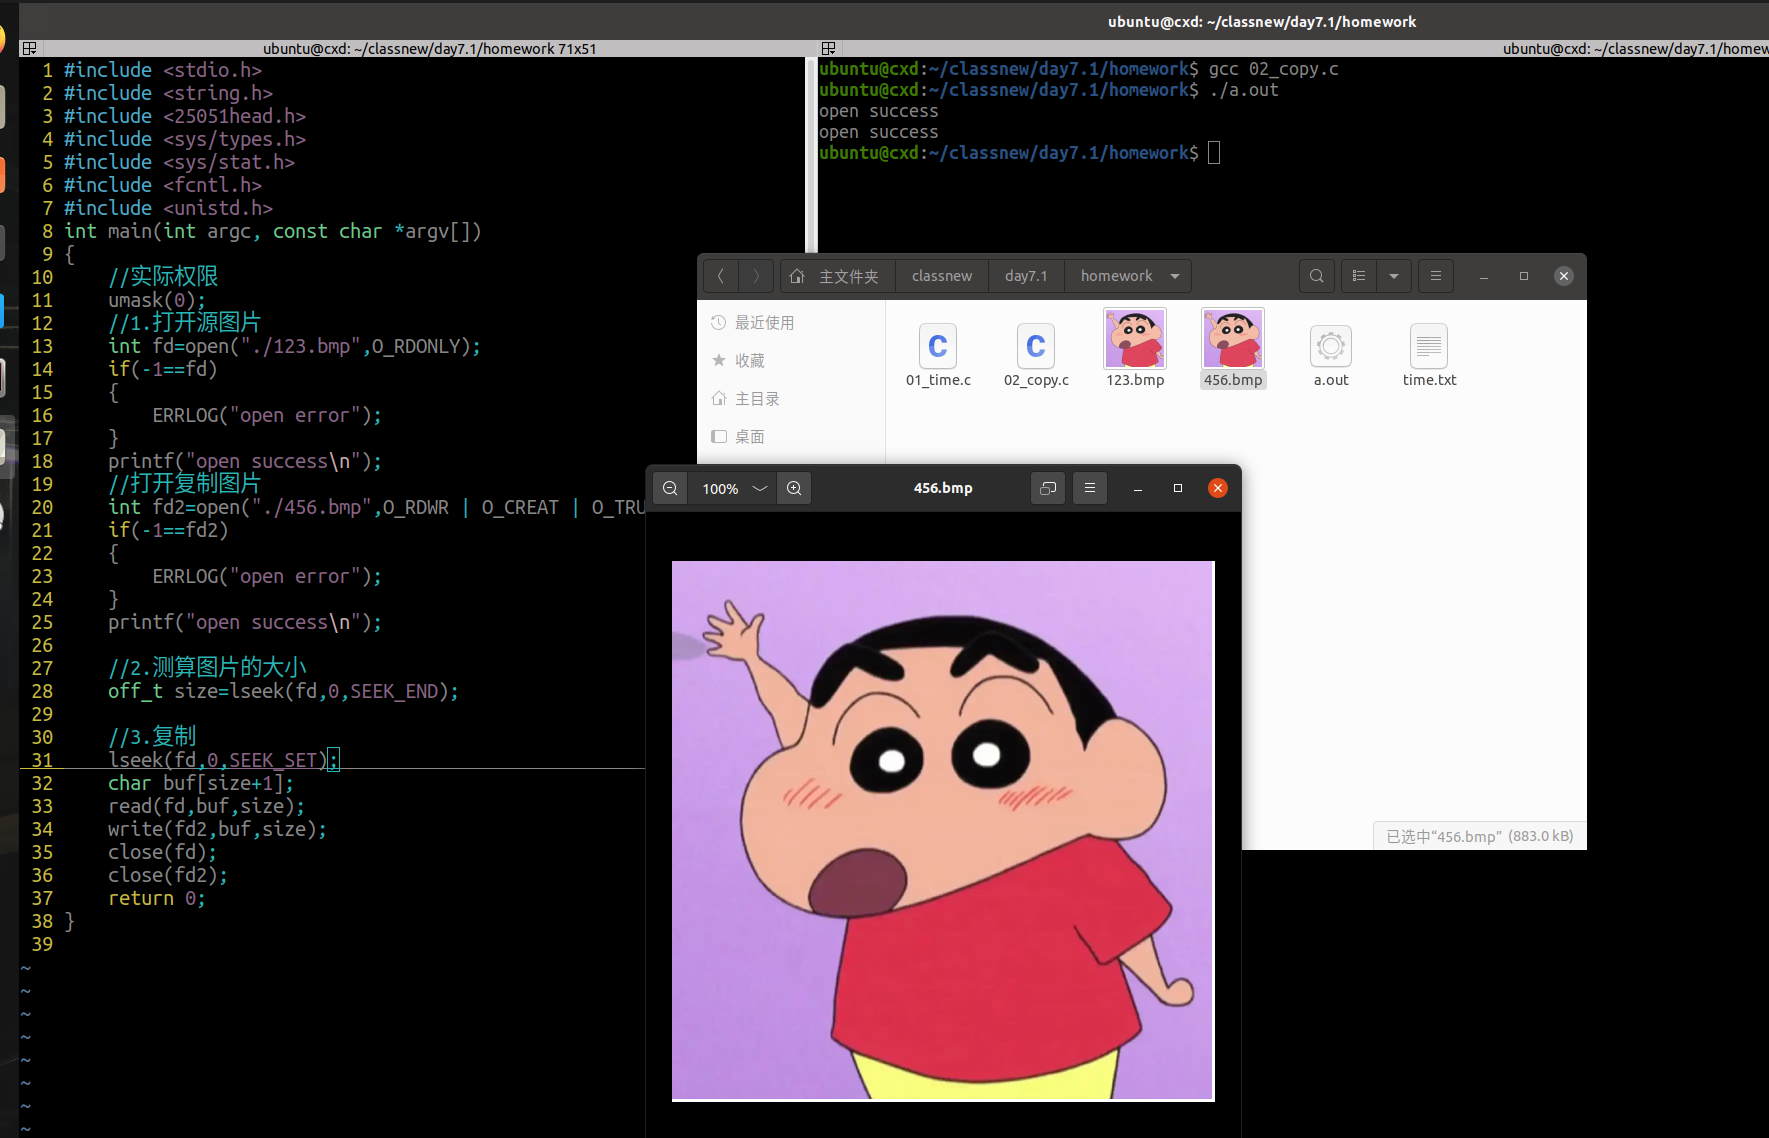1769x1138 pixels.
Task: Click 'close(fd2);' code line
Action: tap(168, 875)
